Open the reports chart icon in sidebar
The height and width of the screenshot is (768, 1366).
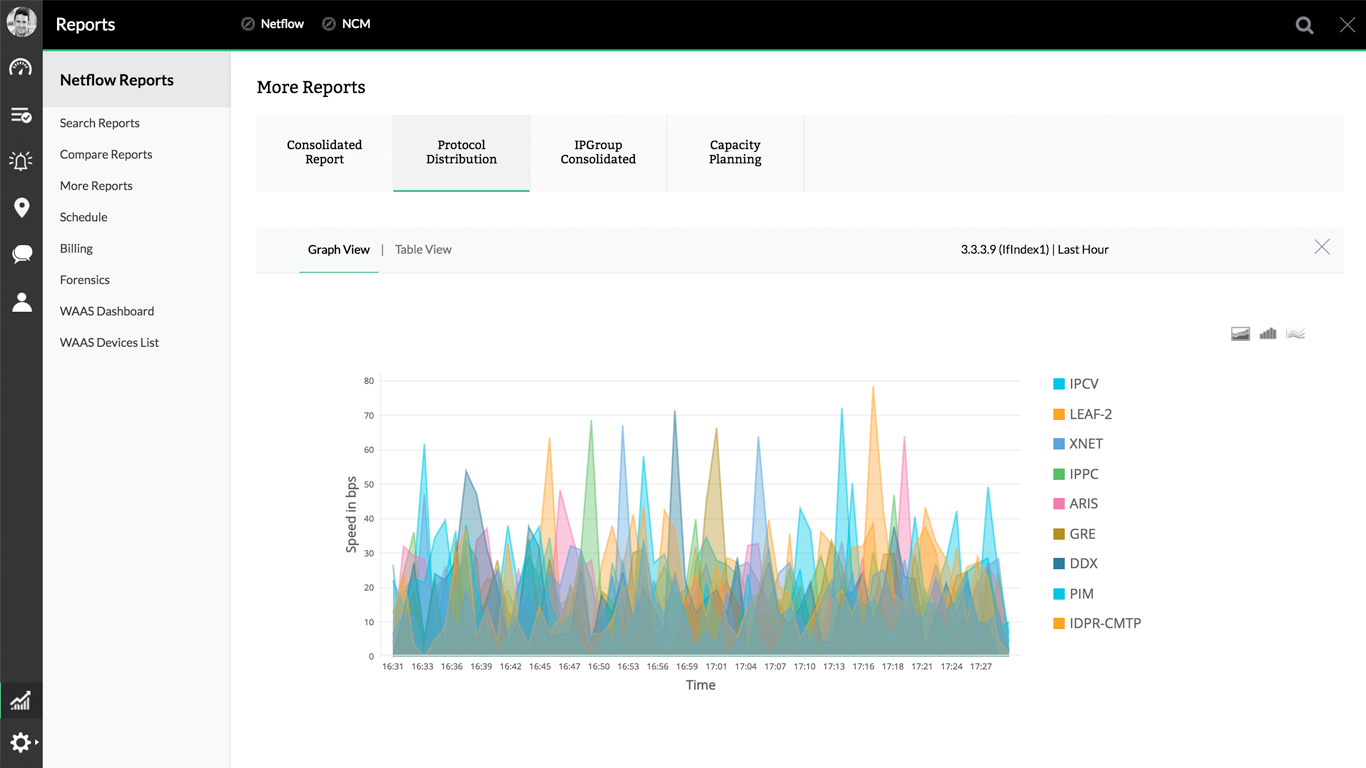coord(21,700)
